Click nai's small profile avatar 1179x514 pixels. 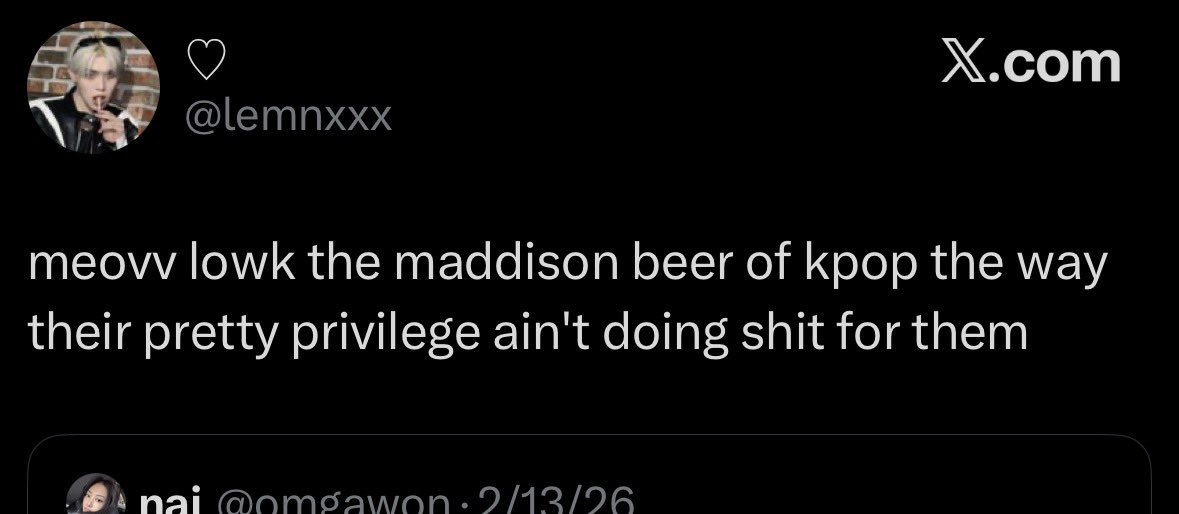94,494
